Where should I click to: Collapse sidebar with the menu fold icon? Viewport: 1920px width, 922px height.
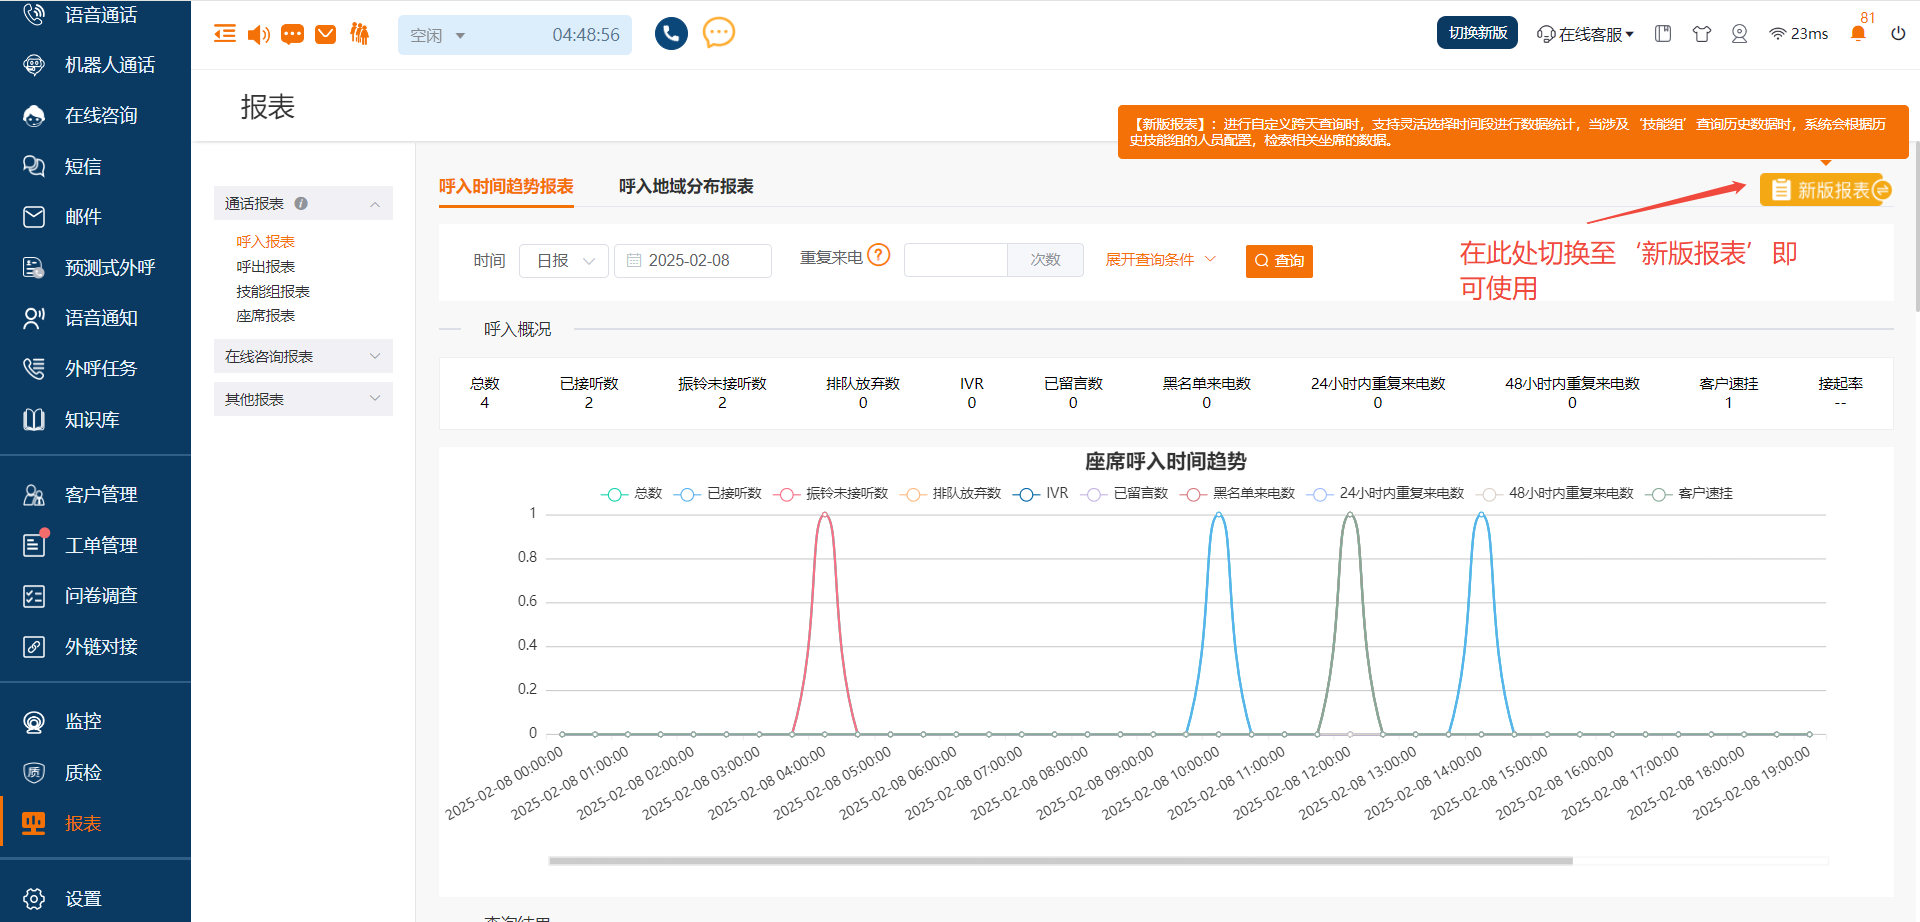pyautogui.click(x=225, y=34)
